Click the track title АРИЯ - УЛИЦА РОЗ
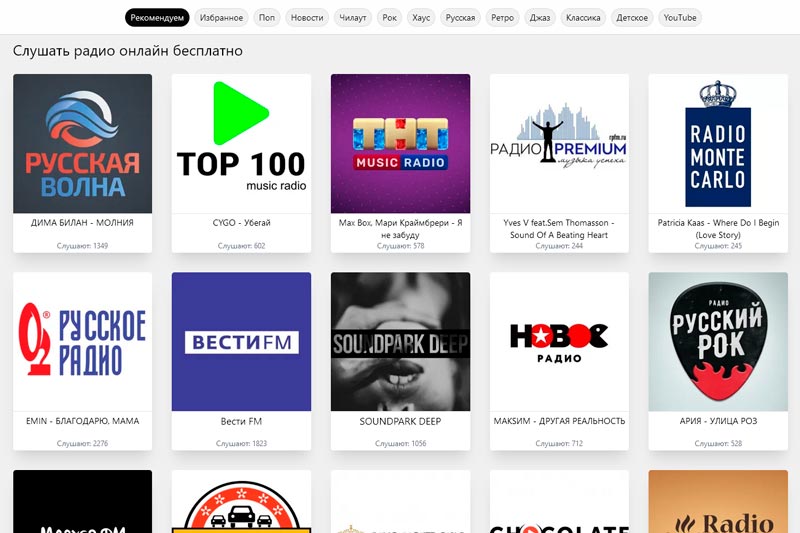This screenshot has height=533, width=800. (718, 421)
